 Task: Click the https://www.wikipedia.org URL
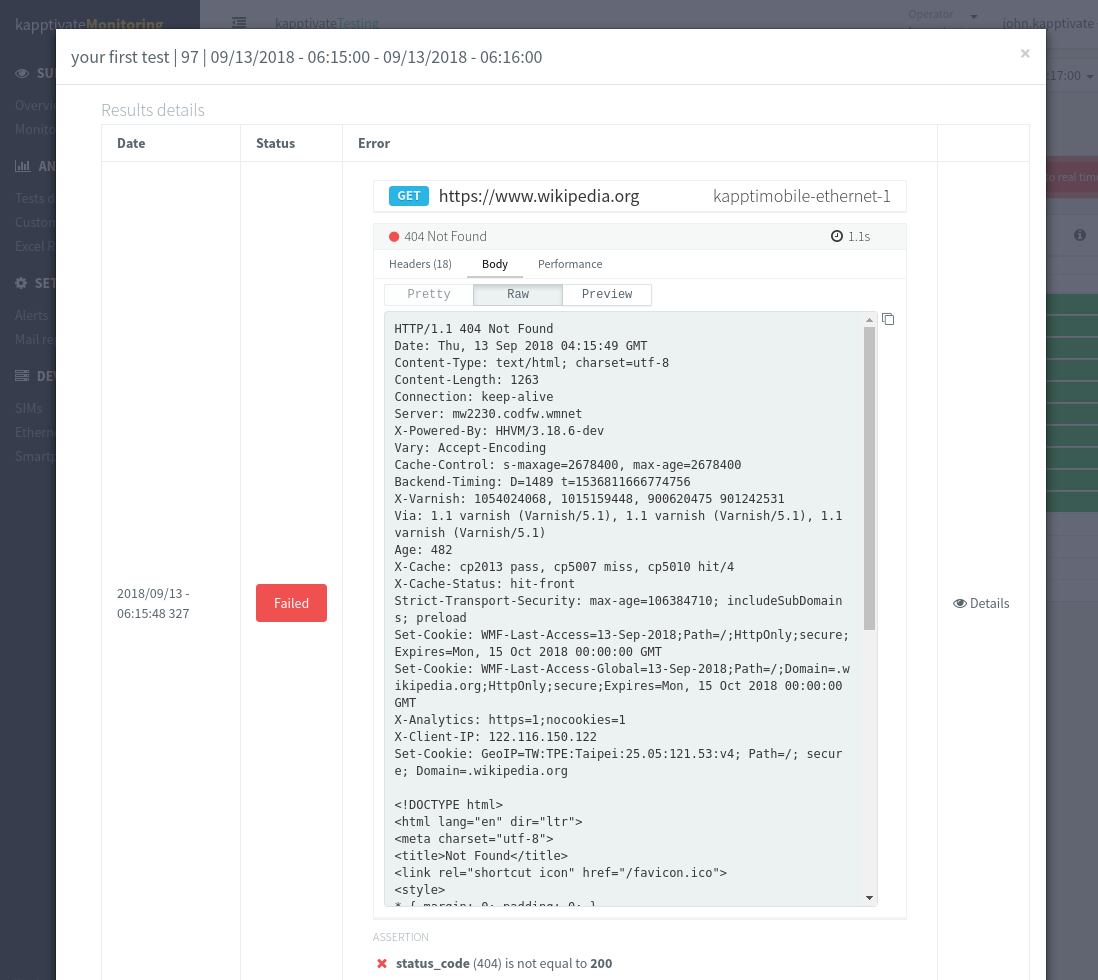(539, 196)
